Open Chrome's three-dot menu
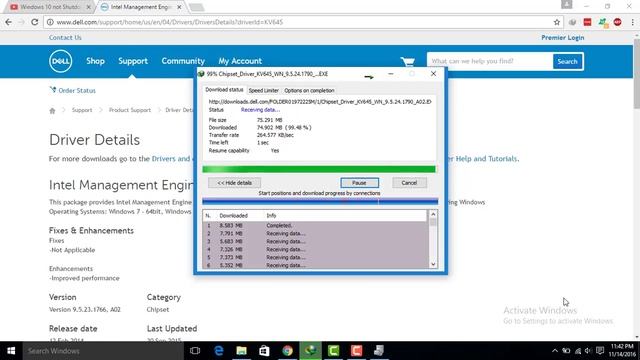 coord(632,22)
